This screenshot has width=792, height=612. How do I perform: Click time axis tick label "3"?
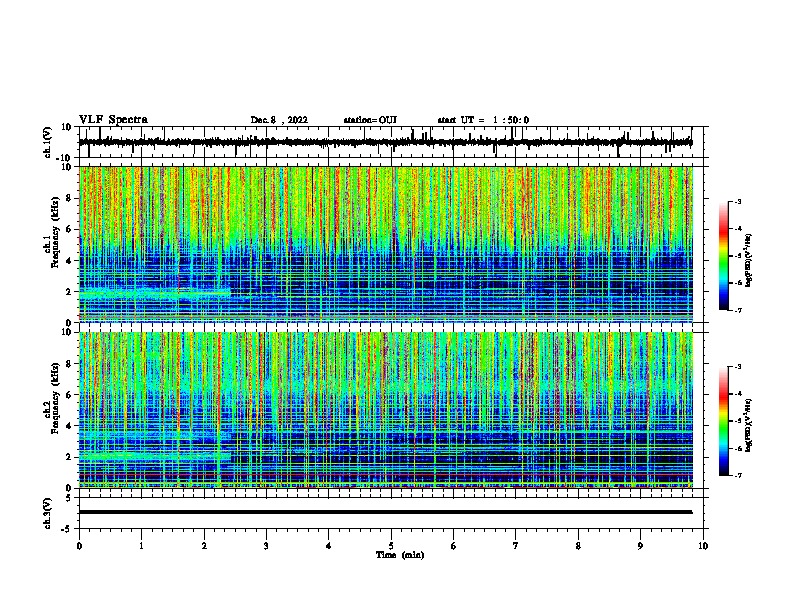point(266,546)
